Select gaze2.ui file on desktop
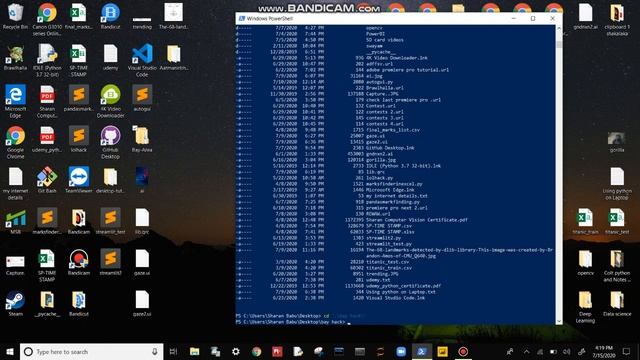 coord(142,303)
